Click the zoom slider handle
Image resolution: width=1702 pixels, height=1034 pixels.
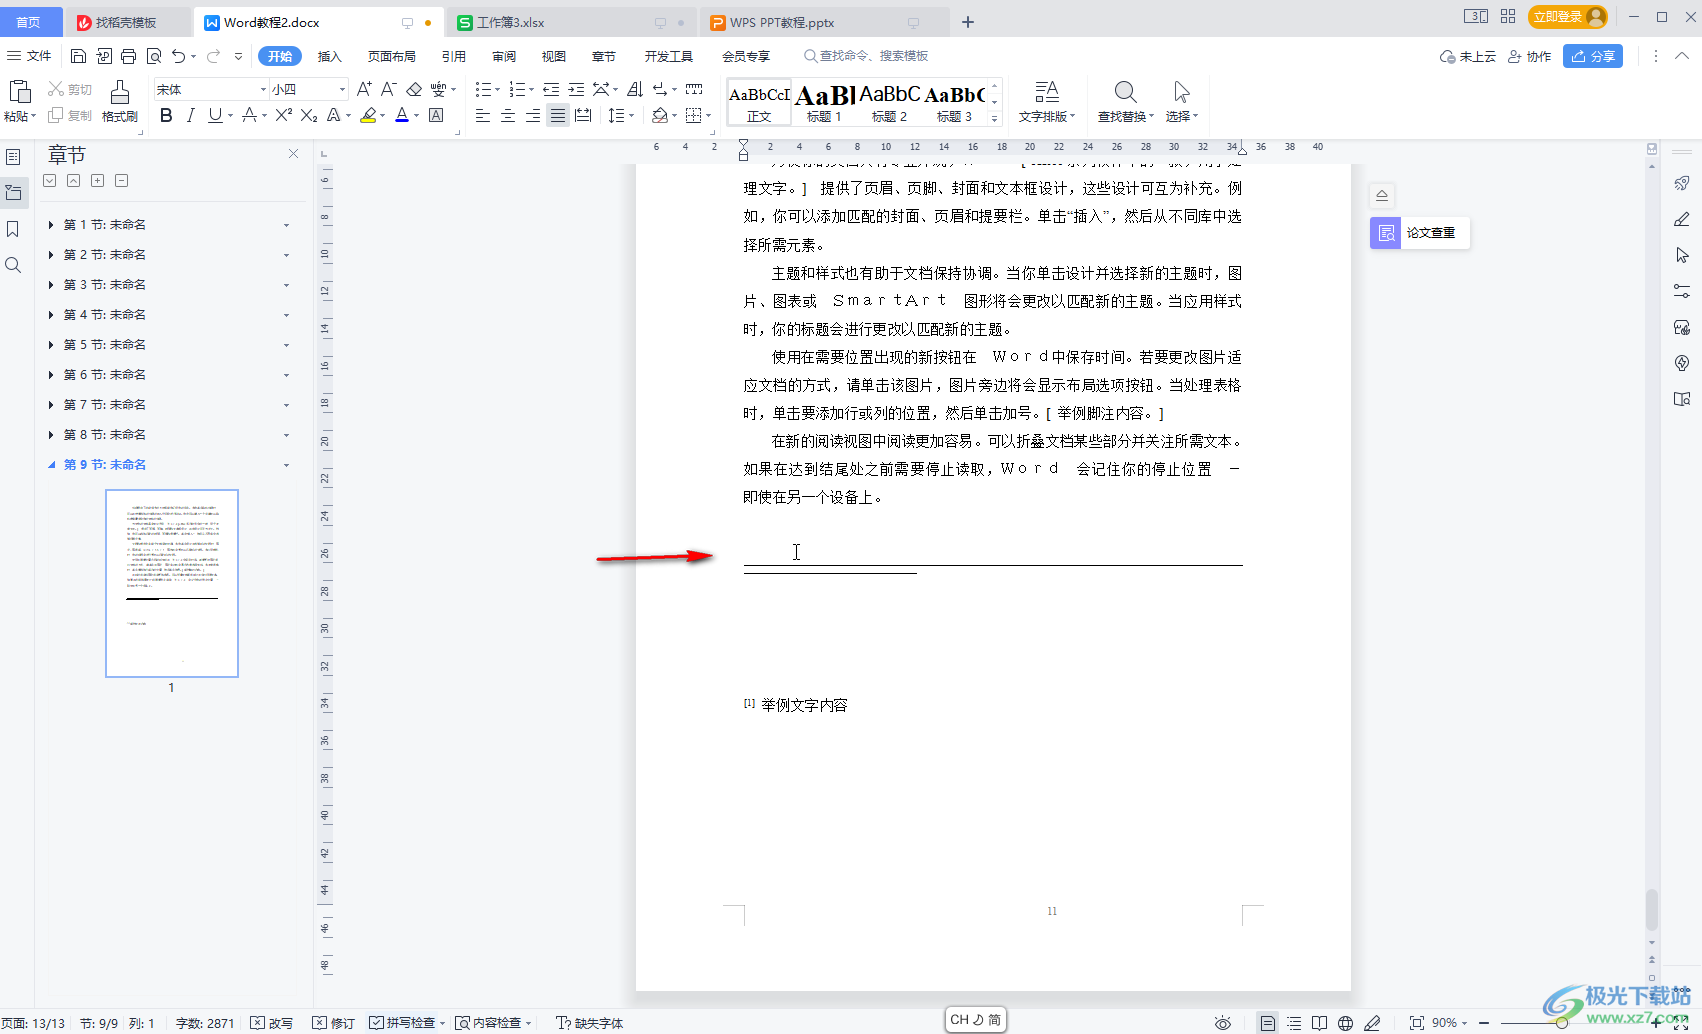1562,1023
